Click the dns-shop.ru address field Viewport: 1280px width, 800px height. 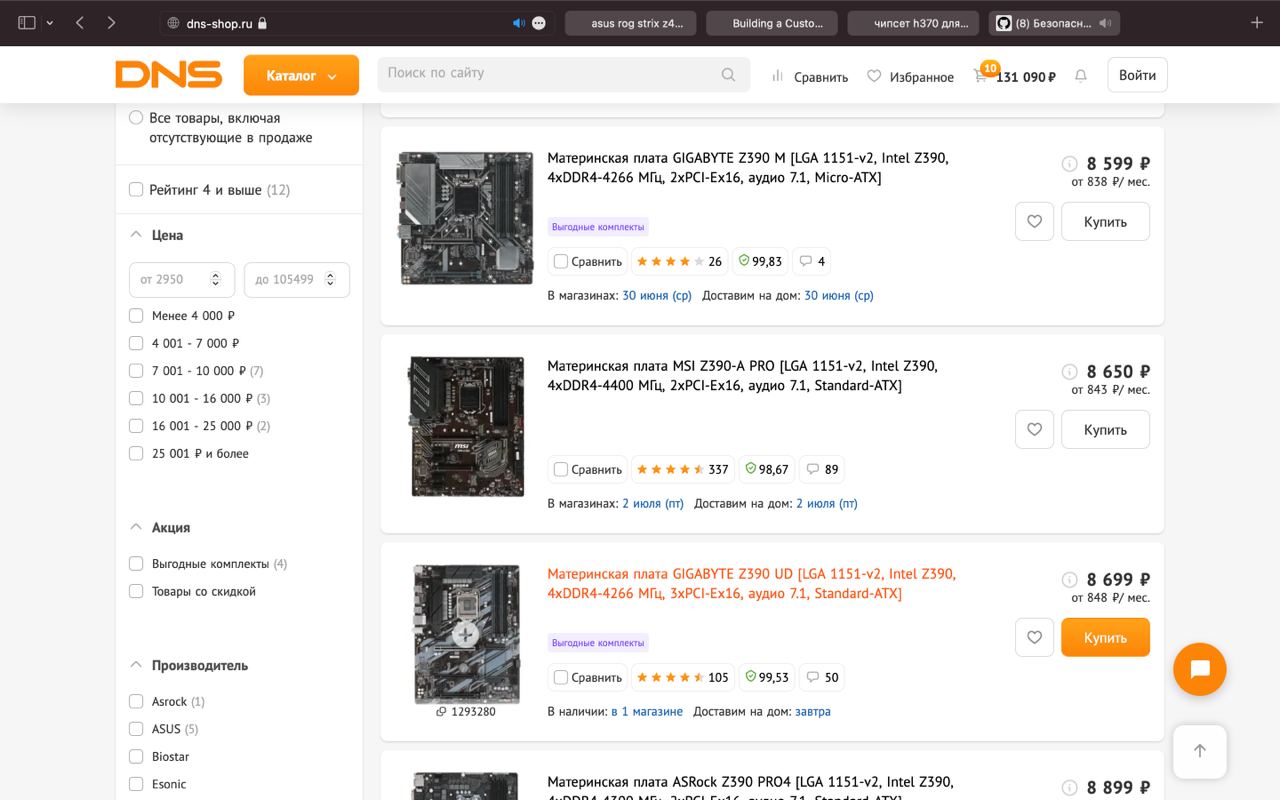coord(357,22)
